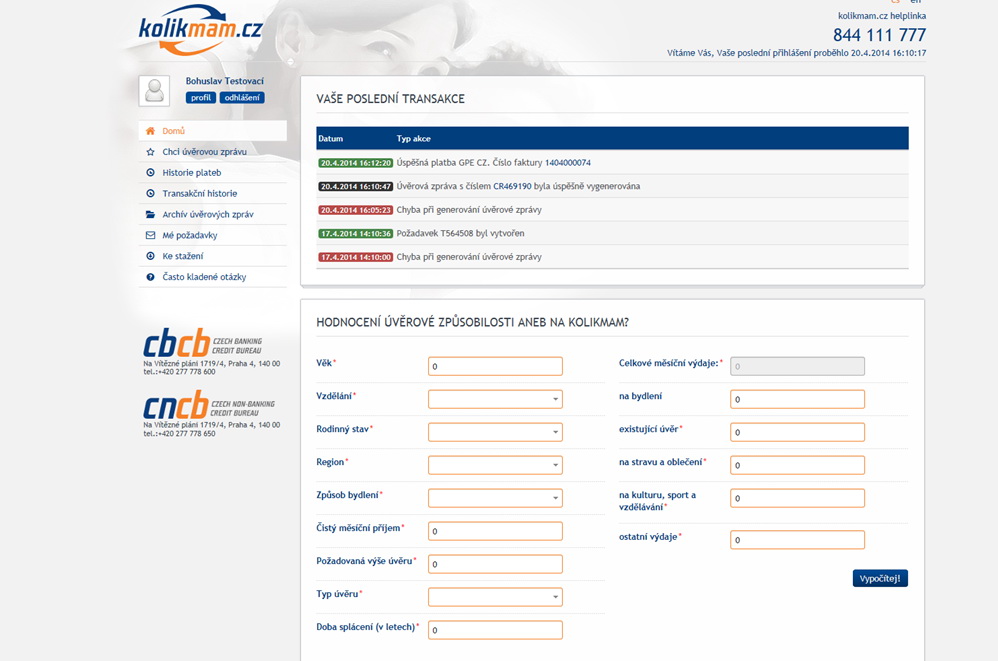Click the home icon beside Domů
Image resolution: width=998 pixels, height=661 pixels.
coord(151,131)
